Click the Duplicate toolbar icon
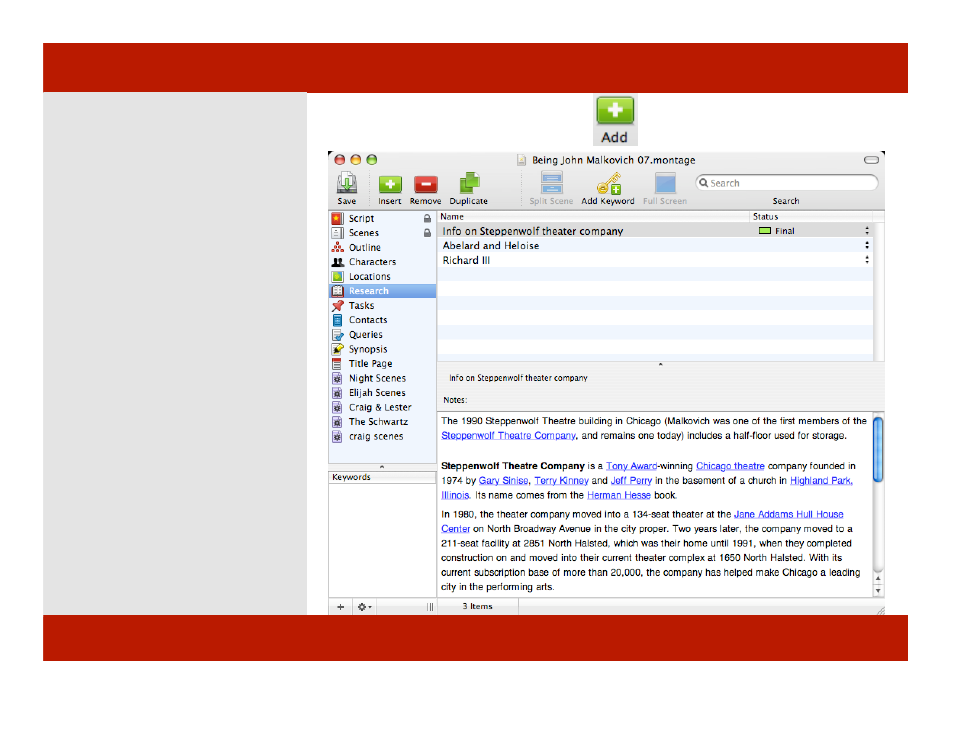Viewport: 954px width, 737px height. coord(469,183)
